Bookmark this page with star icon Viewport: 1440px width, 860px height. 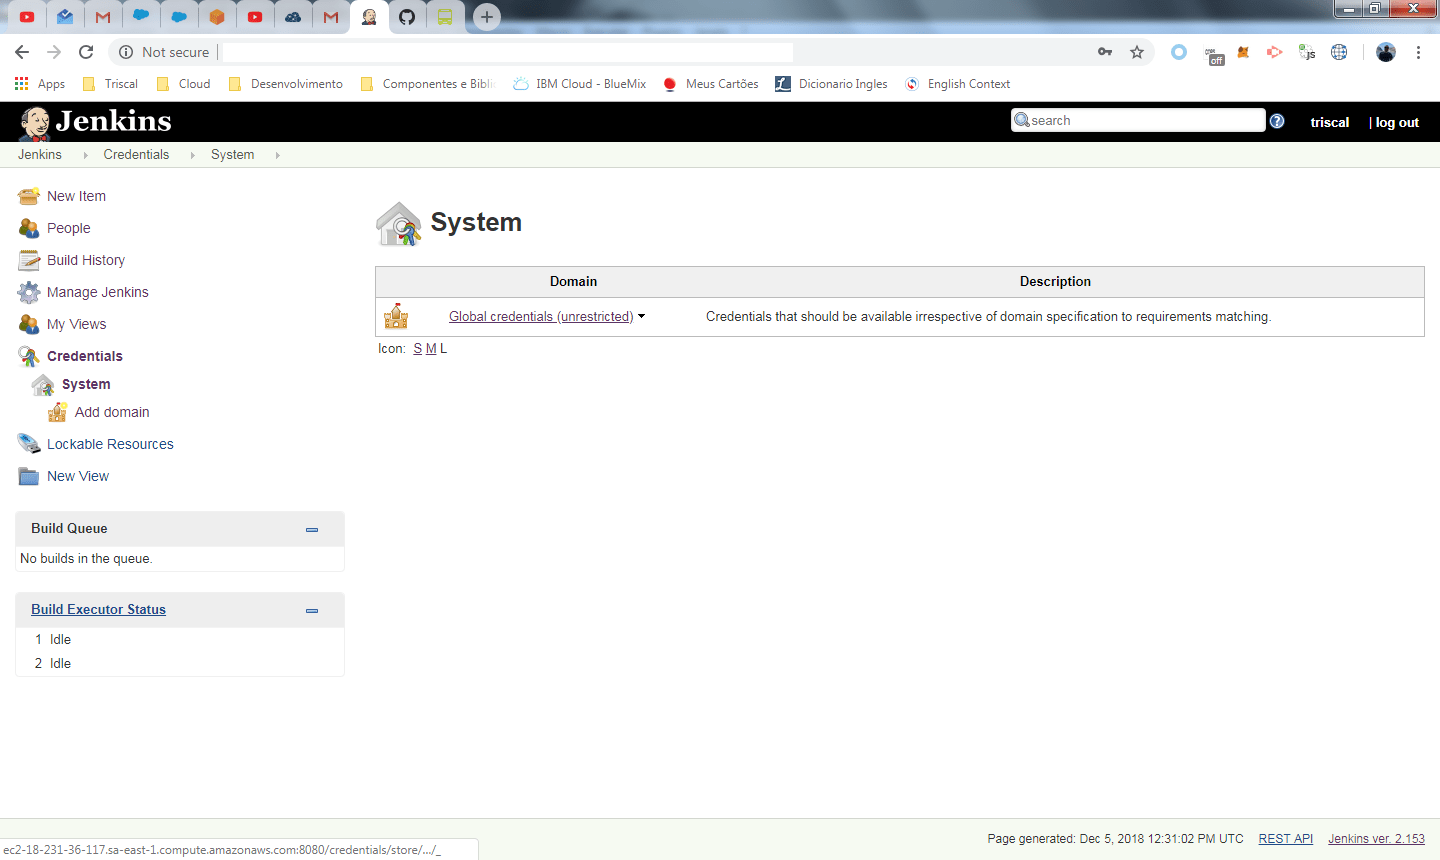point(1137,52)
